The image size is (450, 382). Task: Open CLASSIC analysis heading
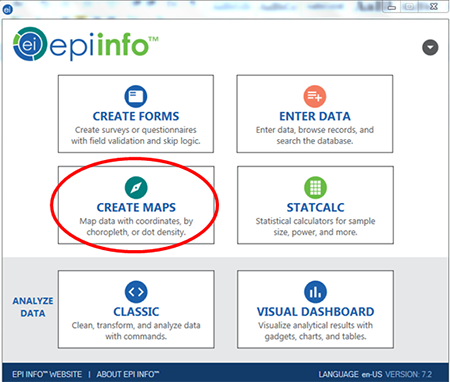coord(136,312)
